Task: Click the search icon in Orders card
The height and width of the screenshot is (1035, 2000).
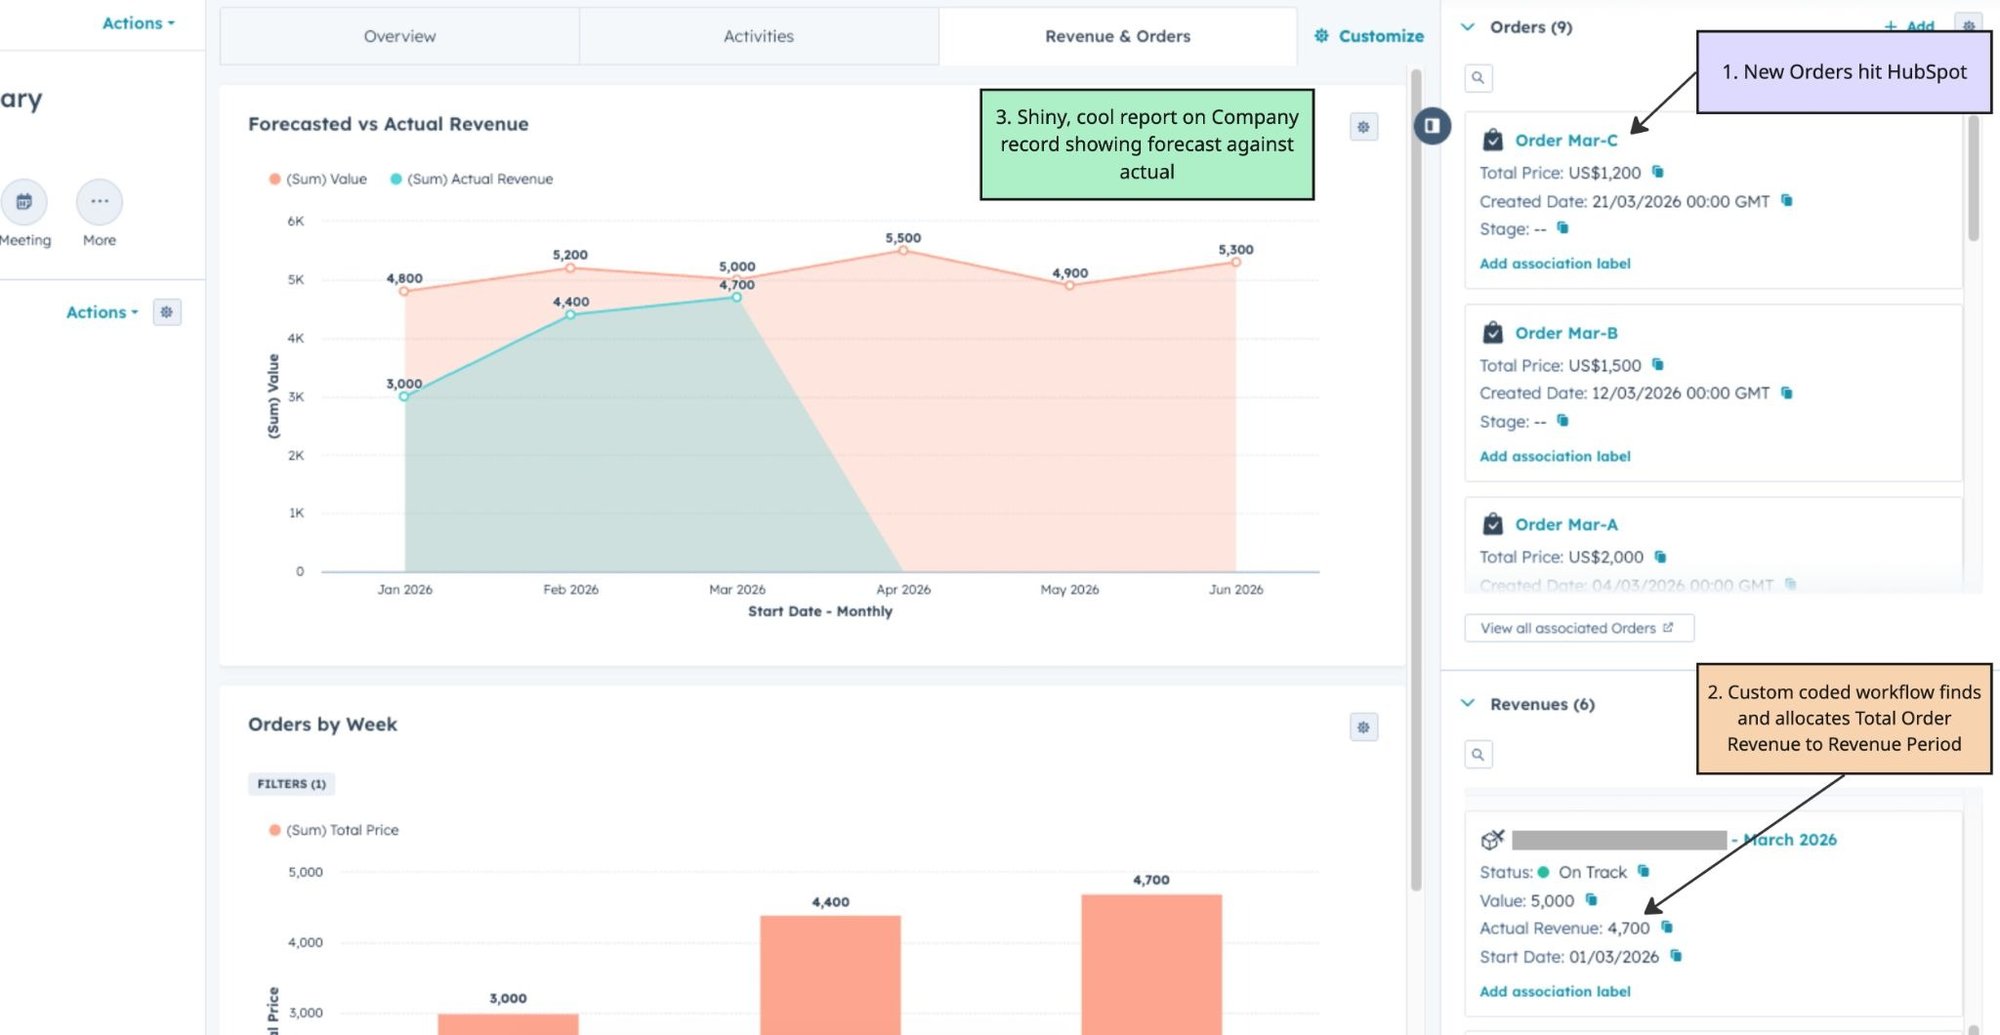Action: click(1478, 78)
